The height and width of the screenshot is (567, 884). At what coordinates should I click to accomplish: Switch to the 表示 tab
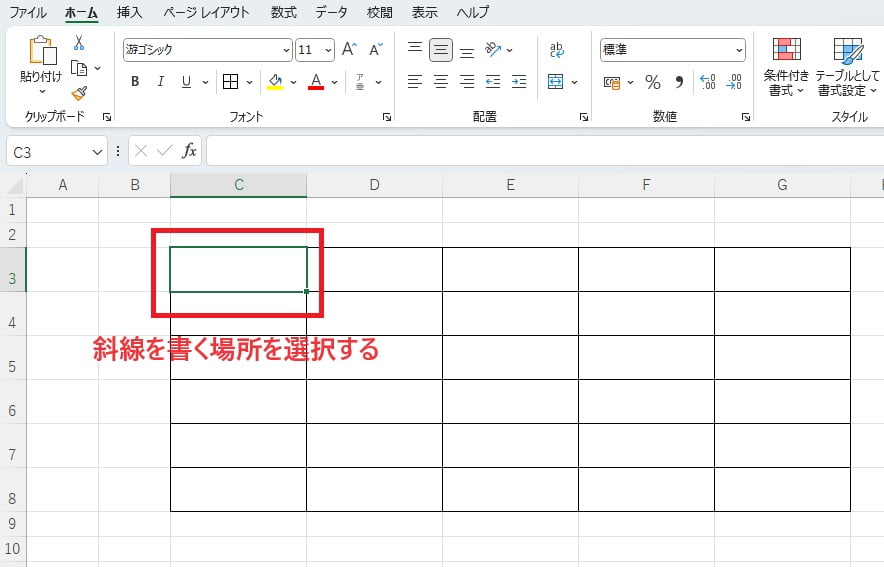click(x=425, y=12)
